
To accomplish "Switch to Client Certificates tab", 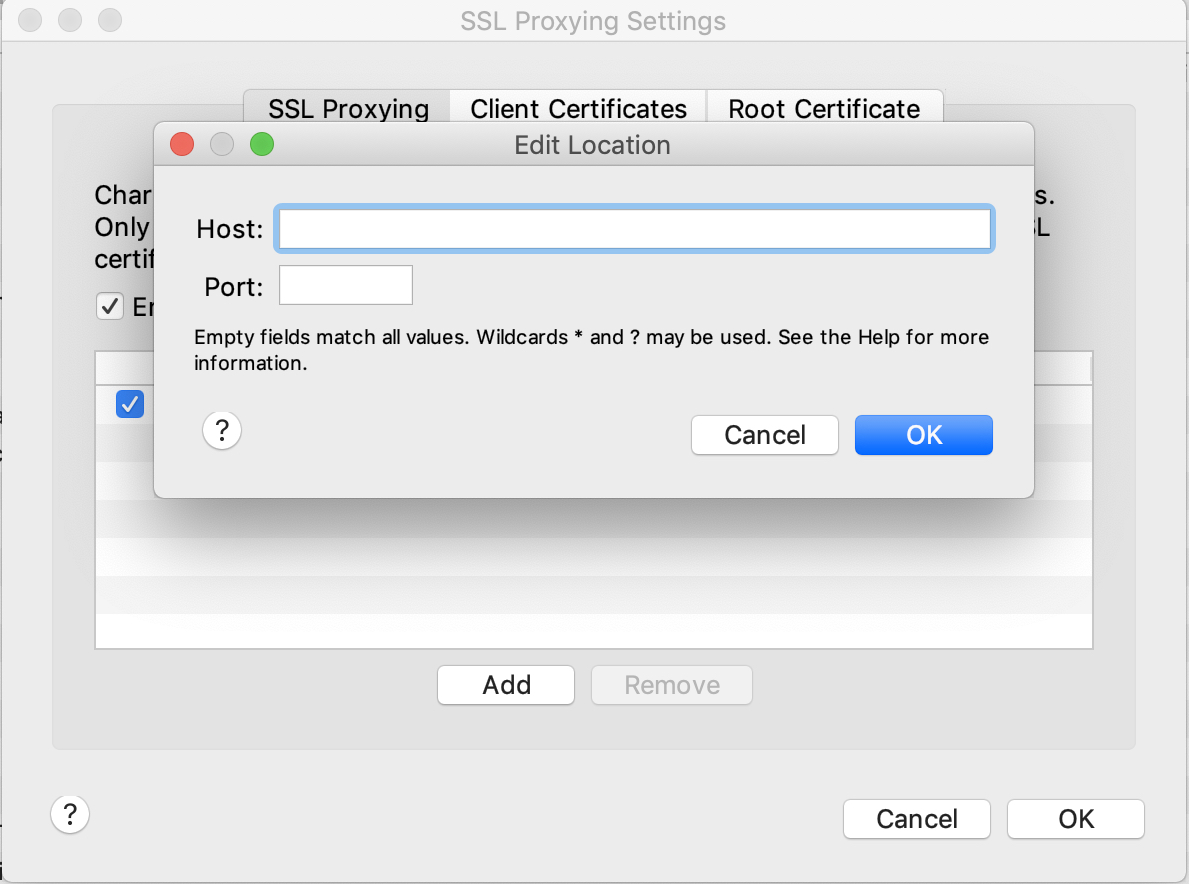I will point(579,108).
